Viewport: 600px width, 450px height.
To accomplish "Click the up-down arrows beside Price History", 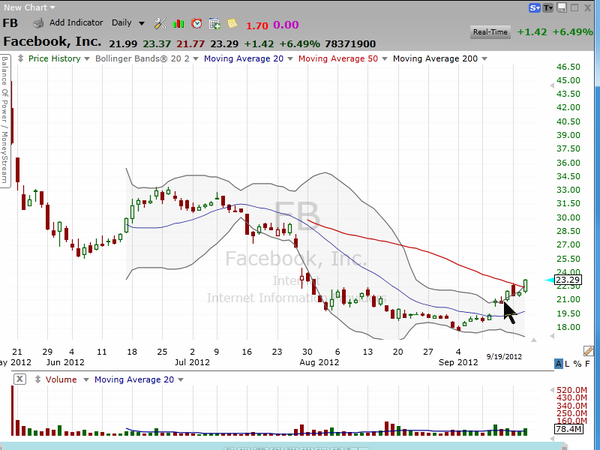I will click(21, 59).
